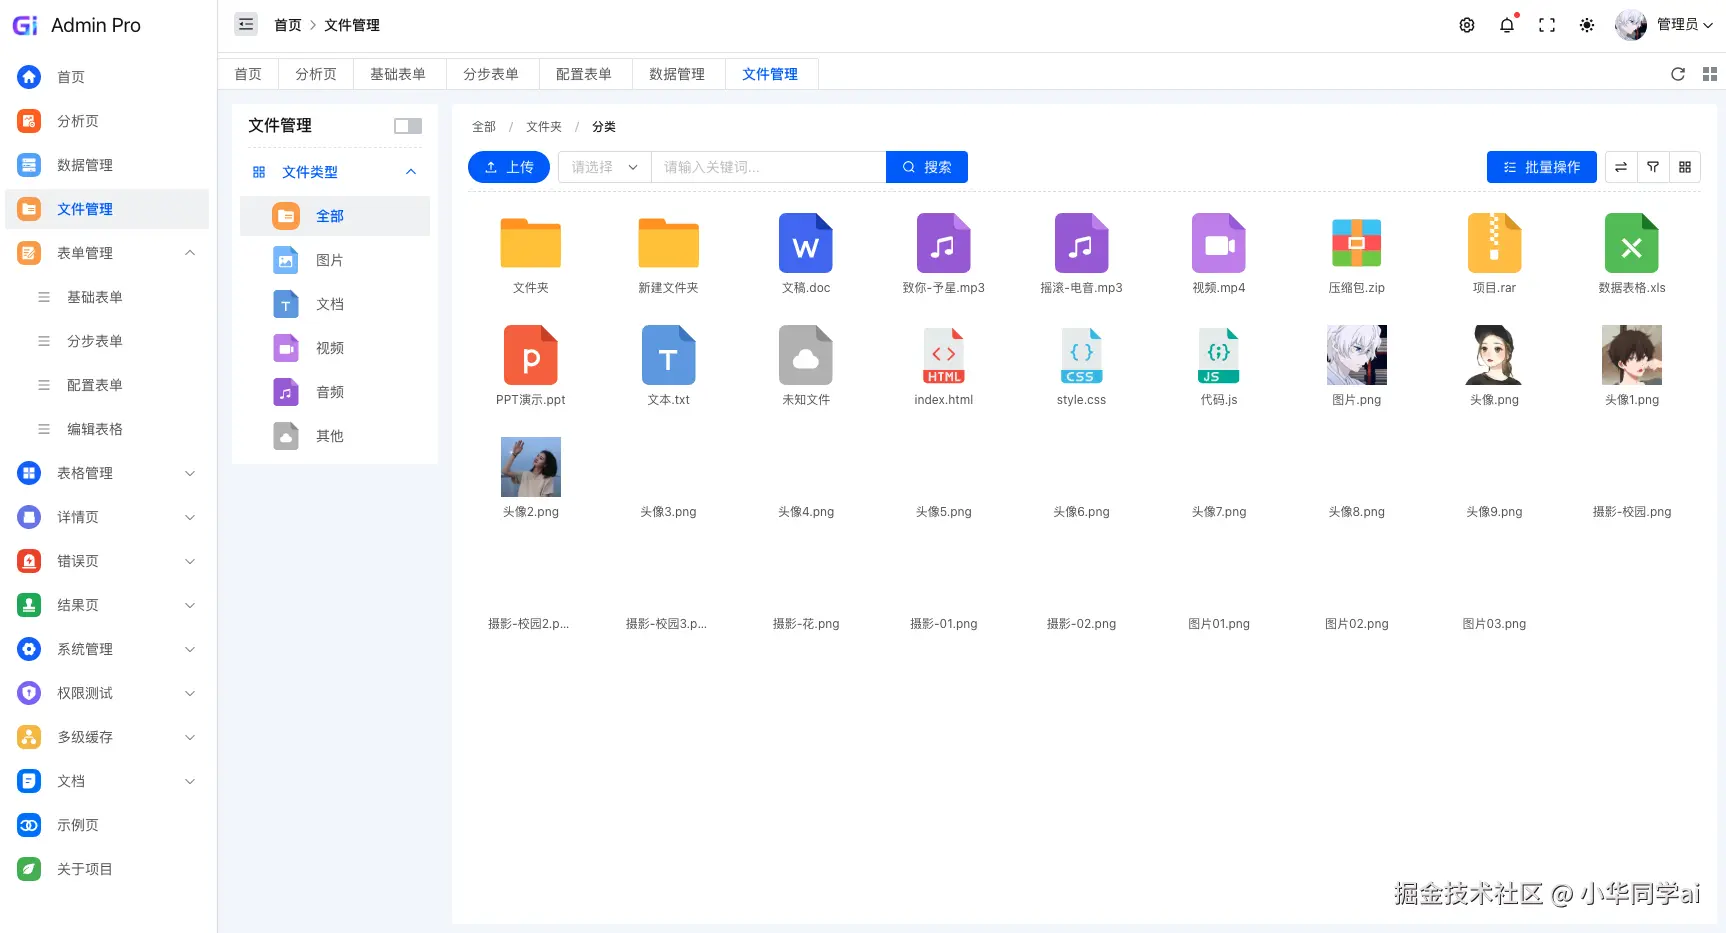Open 关于项目 in the sidebar
Image resolution: width=1726 pixels, height=933 pixels.
coord(107,869)
